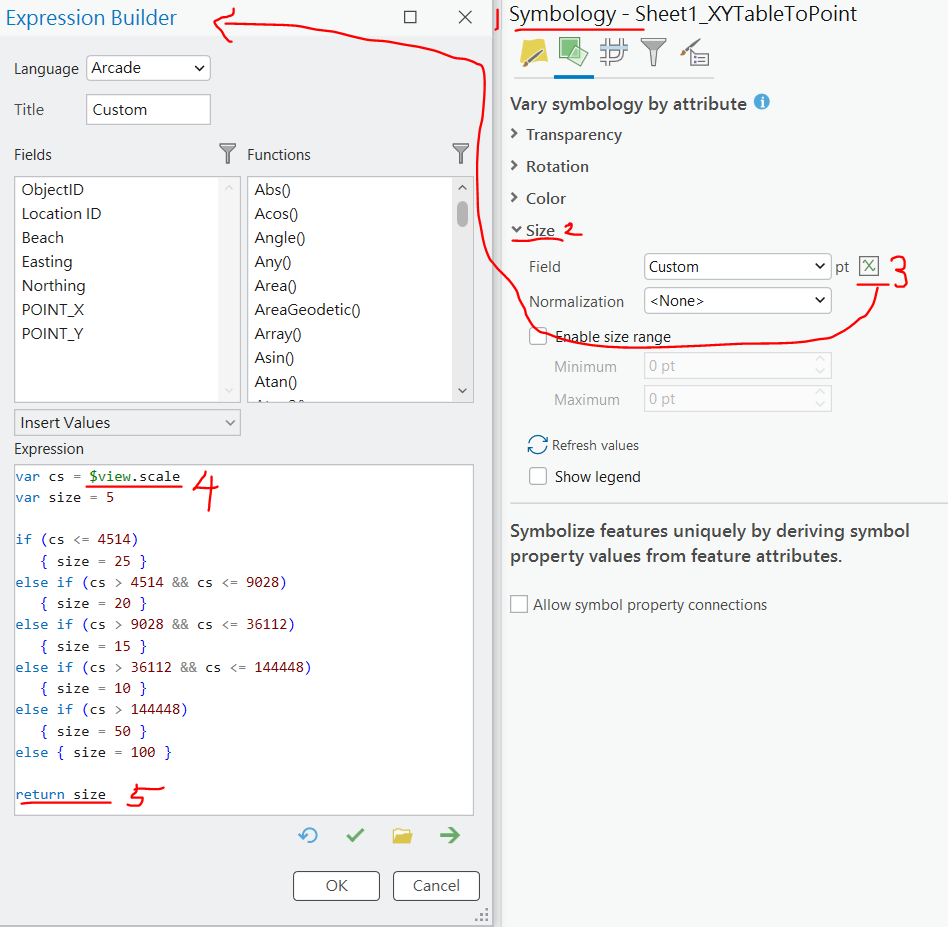Open the expression builder beside the Size field
948x927 pixels.
pos(869,266)
